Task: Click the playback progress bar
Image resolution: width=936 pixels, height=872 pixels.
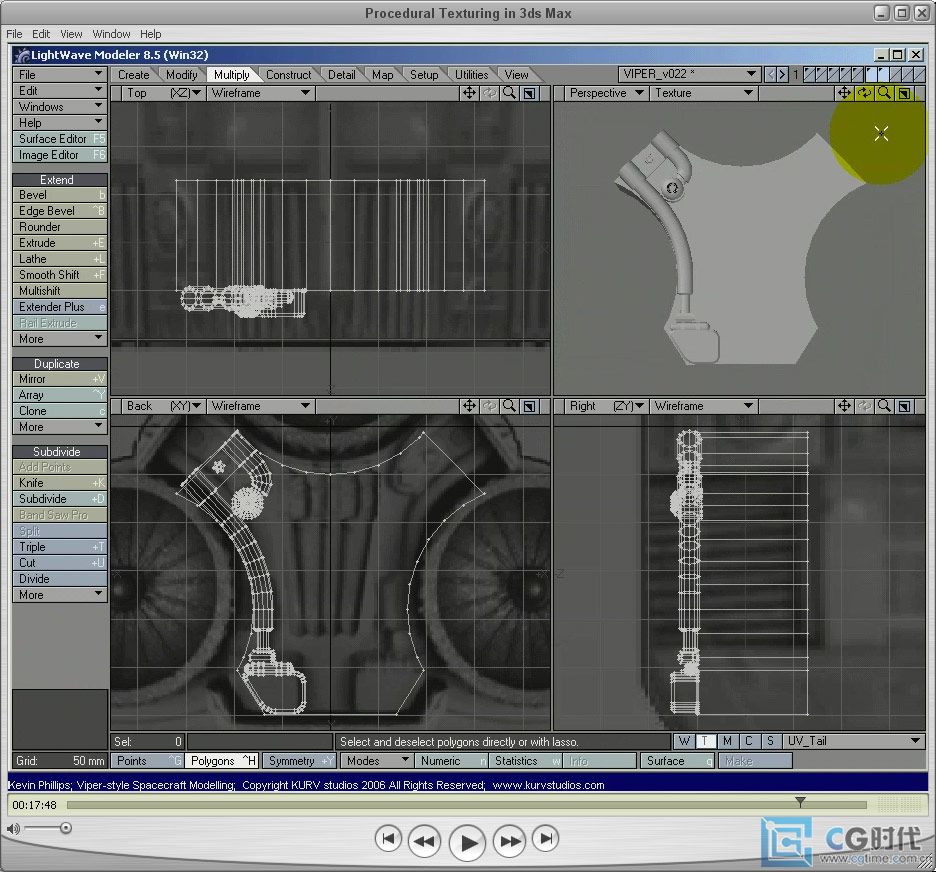Action: coord(467,805)
